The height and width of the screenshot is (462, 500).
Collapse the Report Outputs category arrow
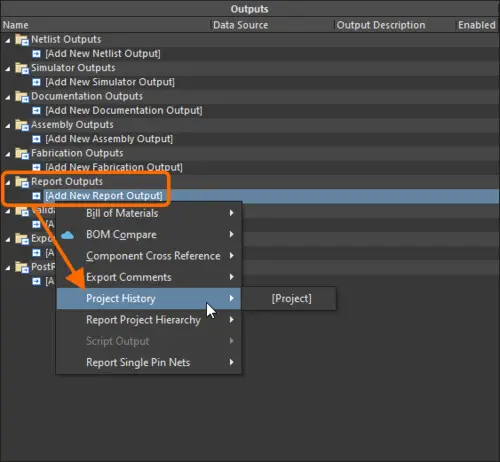point(8,183)
